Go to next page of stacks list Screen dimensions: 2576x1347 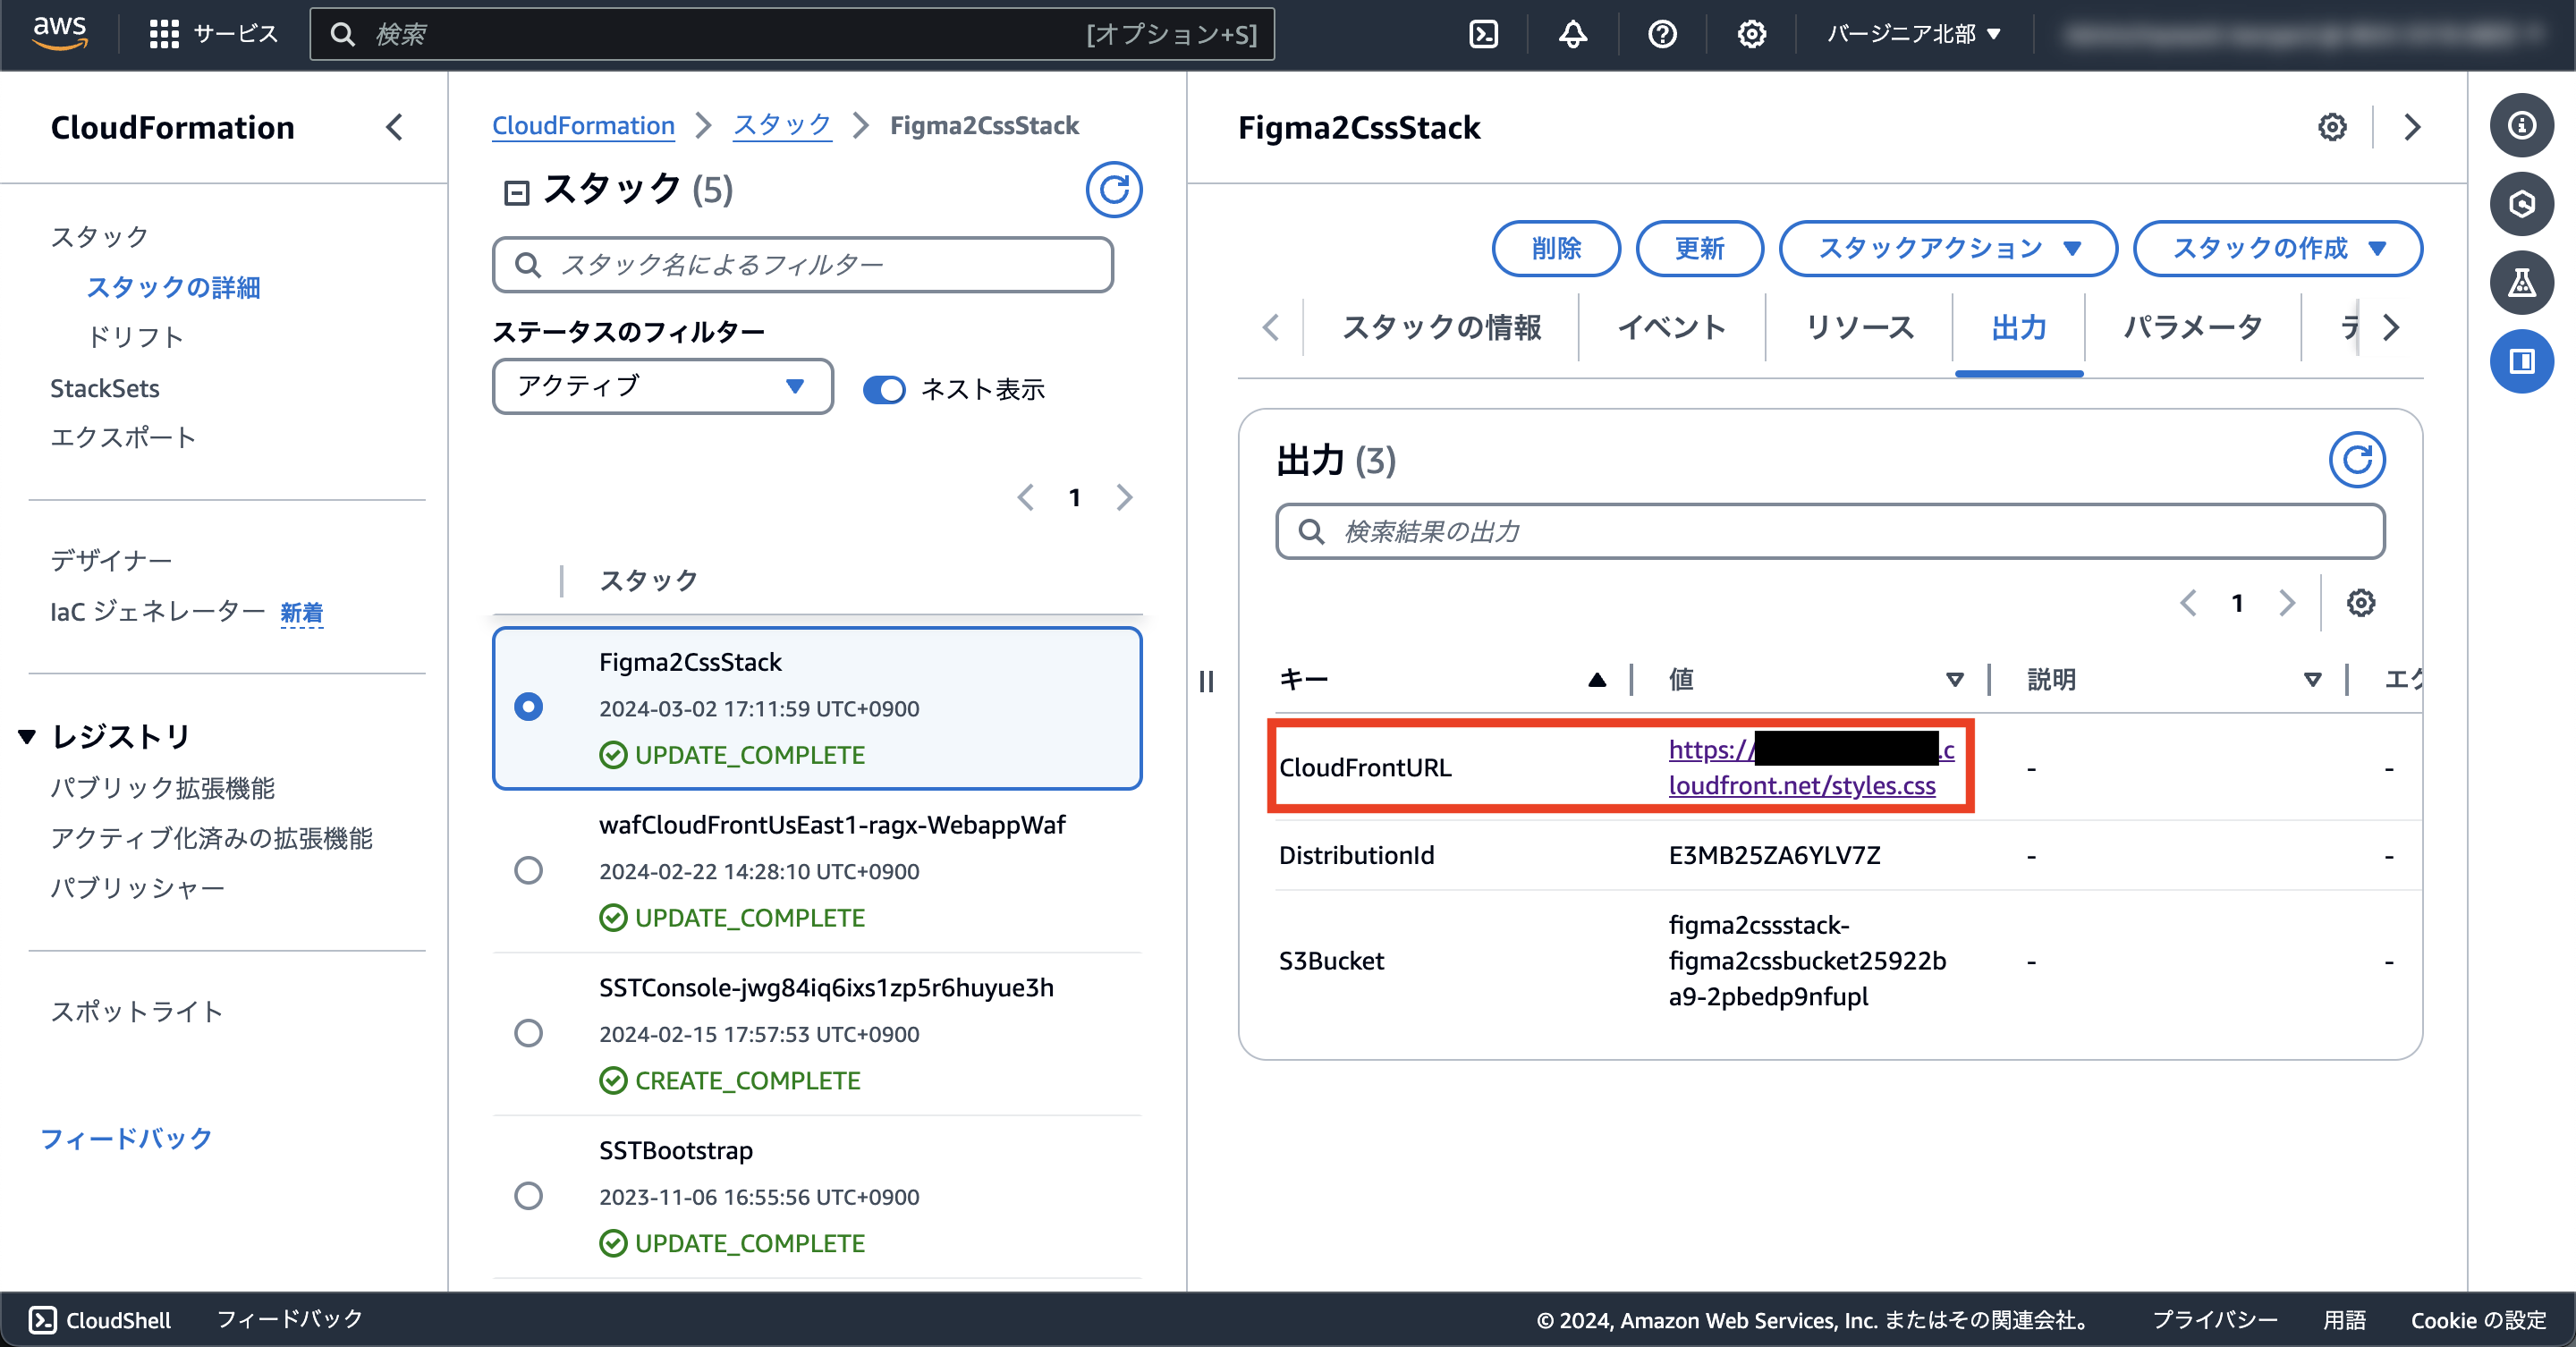(1124, 497)
